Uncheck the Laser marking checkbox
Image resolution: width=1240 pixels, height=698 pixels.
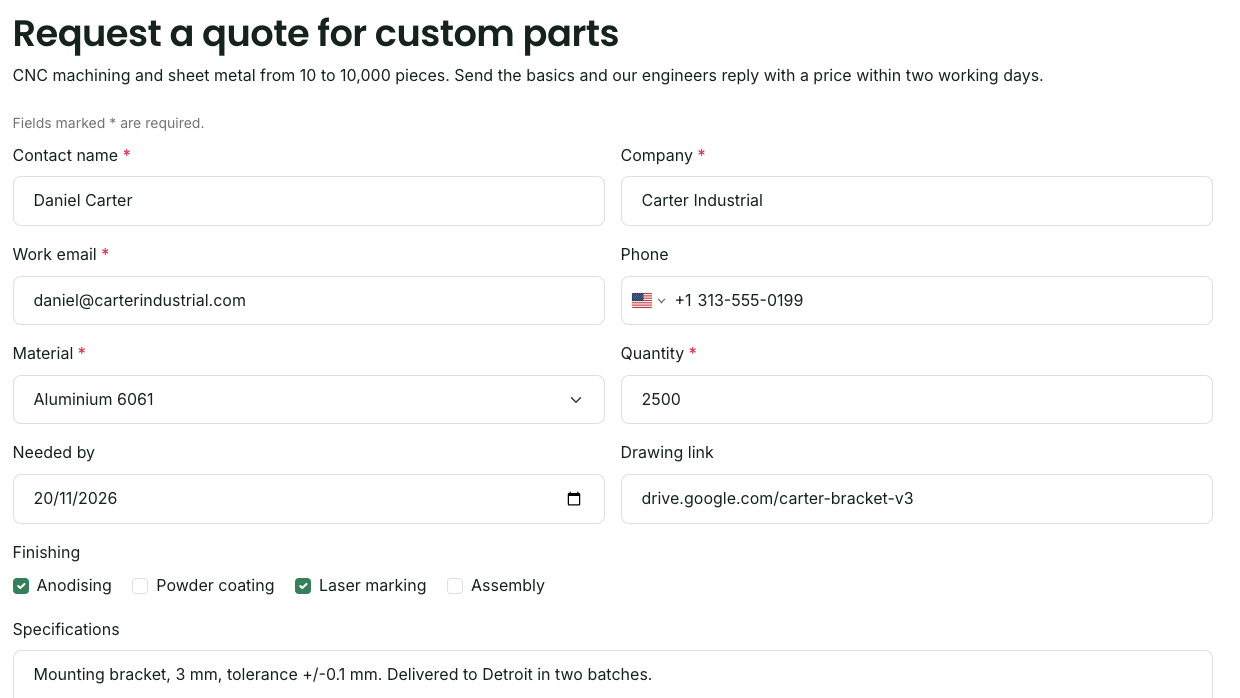click(303, 586)
